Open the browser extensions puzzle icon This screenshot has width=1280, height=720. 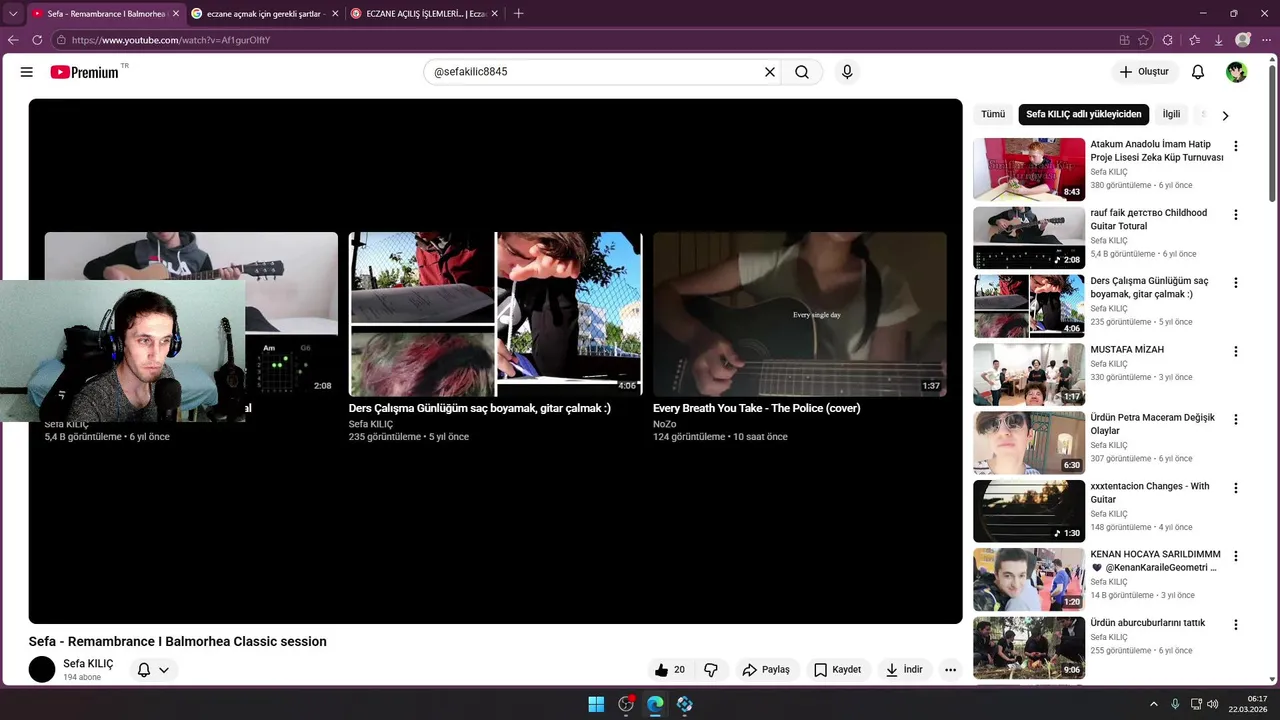point(1168,40)
